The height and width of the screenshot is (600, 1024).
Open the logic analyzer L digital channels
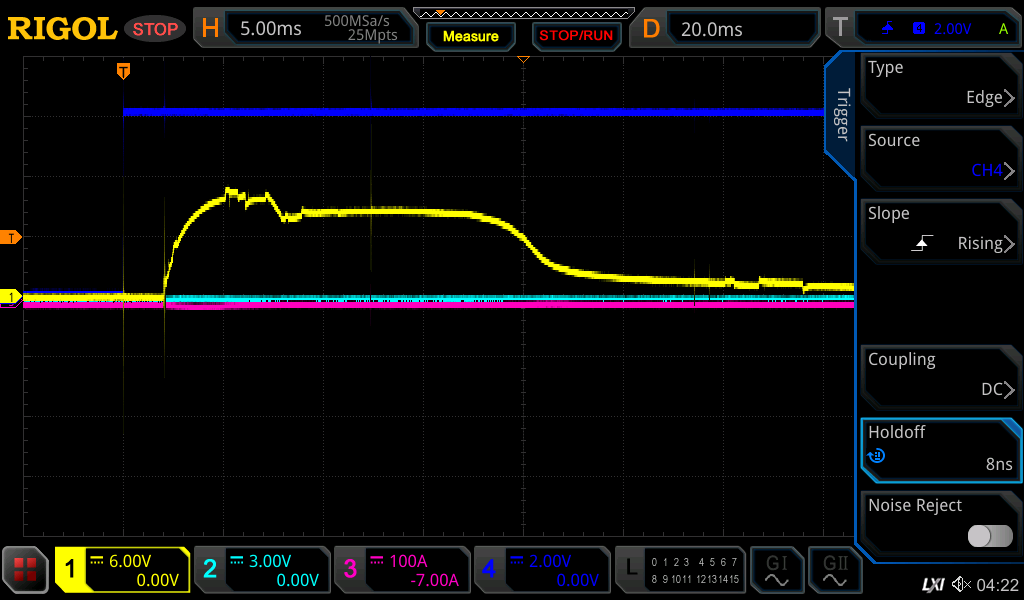(x=680, y=570)
